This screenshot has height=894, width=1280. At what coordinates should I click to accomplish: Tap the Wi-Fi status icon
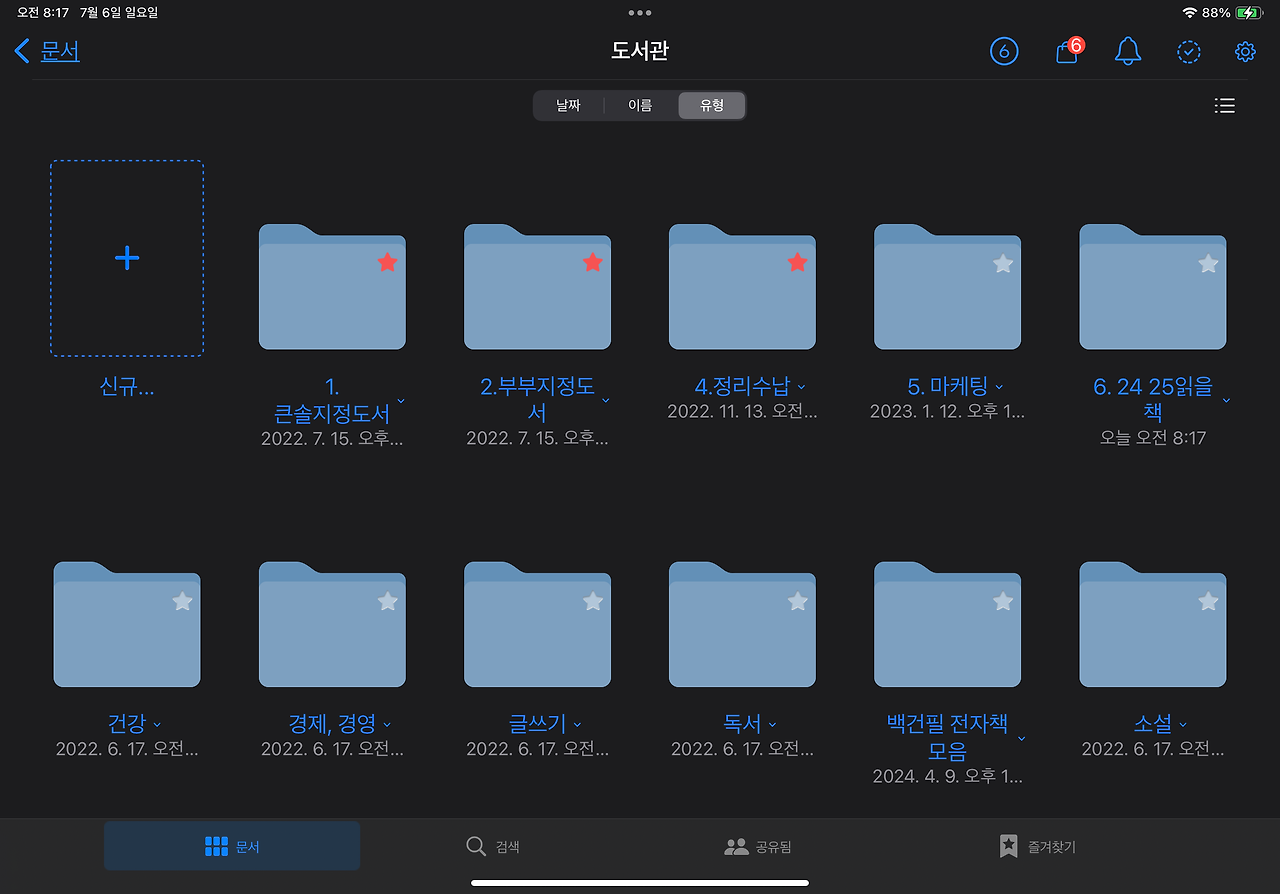coord(1189,13)
